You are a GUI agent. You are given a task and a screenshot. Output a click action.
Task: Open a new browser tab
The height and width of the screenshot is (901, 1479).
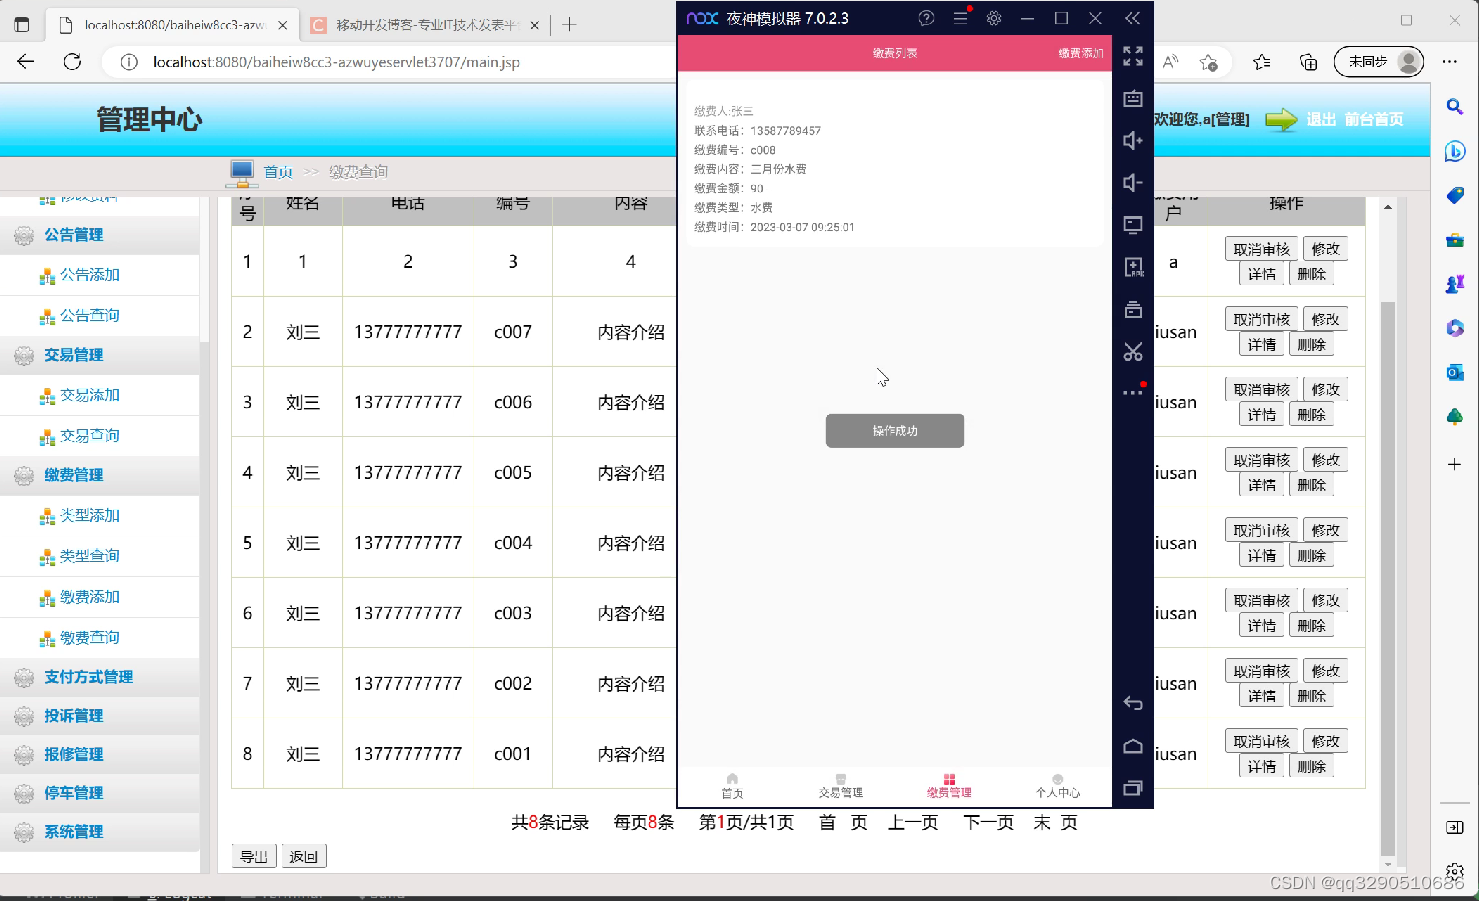tap(569, 25)
